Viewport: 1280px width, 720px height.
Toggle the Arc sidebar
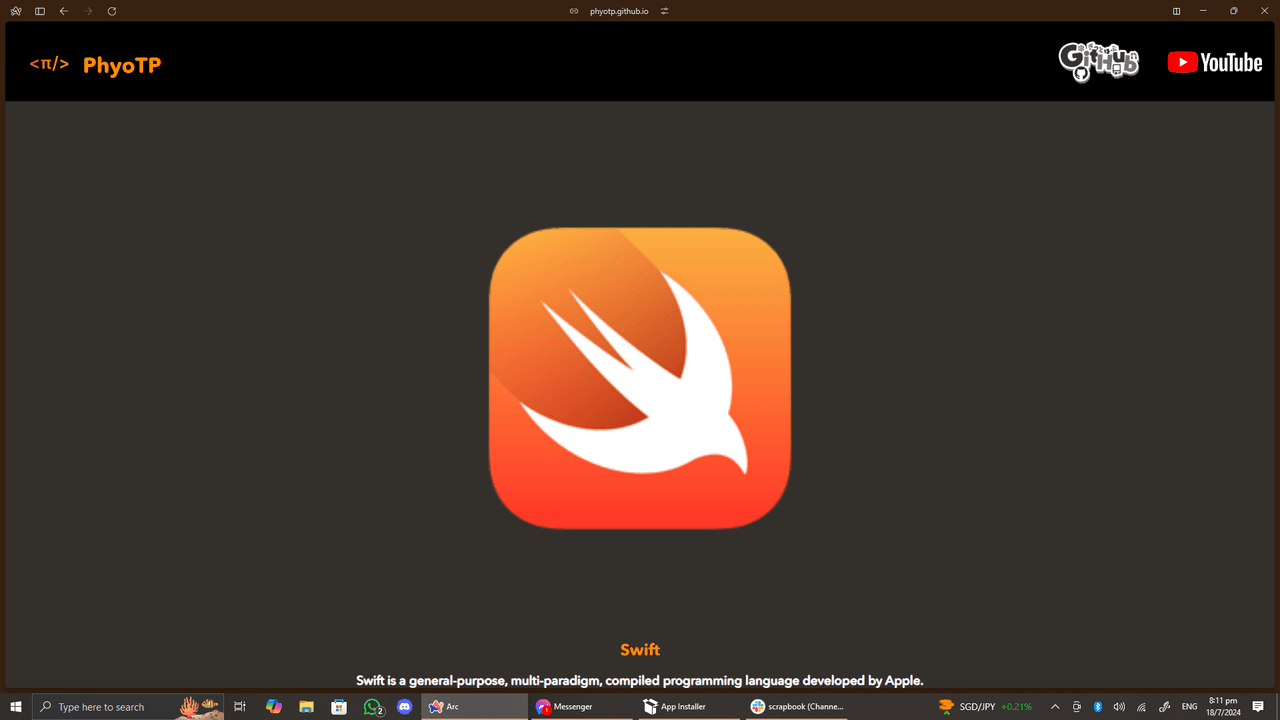(40, 11)
